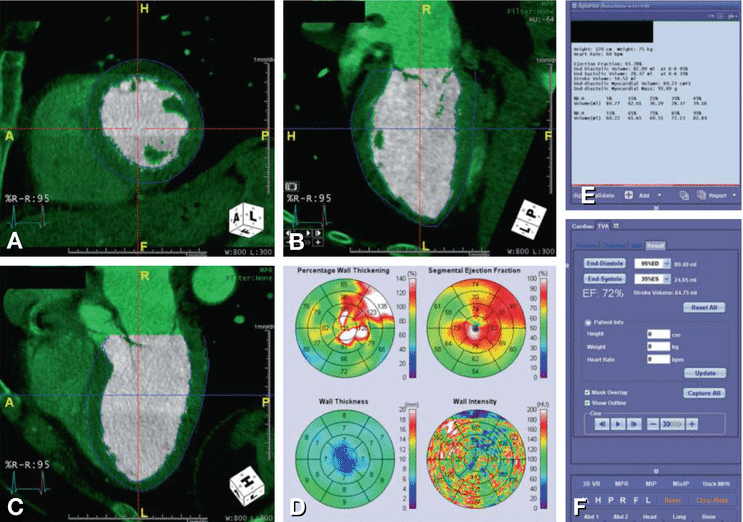This screenshot has width=743, height=522.
Task: Click the Wall Thickness color scale bar
Action: click(415, 459)
